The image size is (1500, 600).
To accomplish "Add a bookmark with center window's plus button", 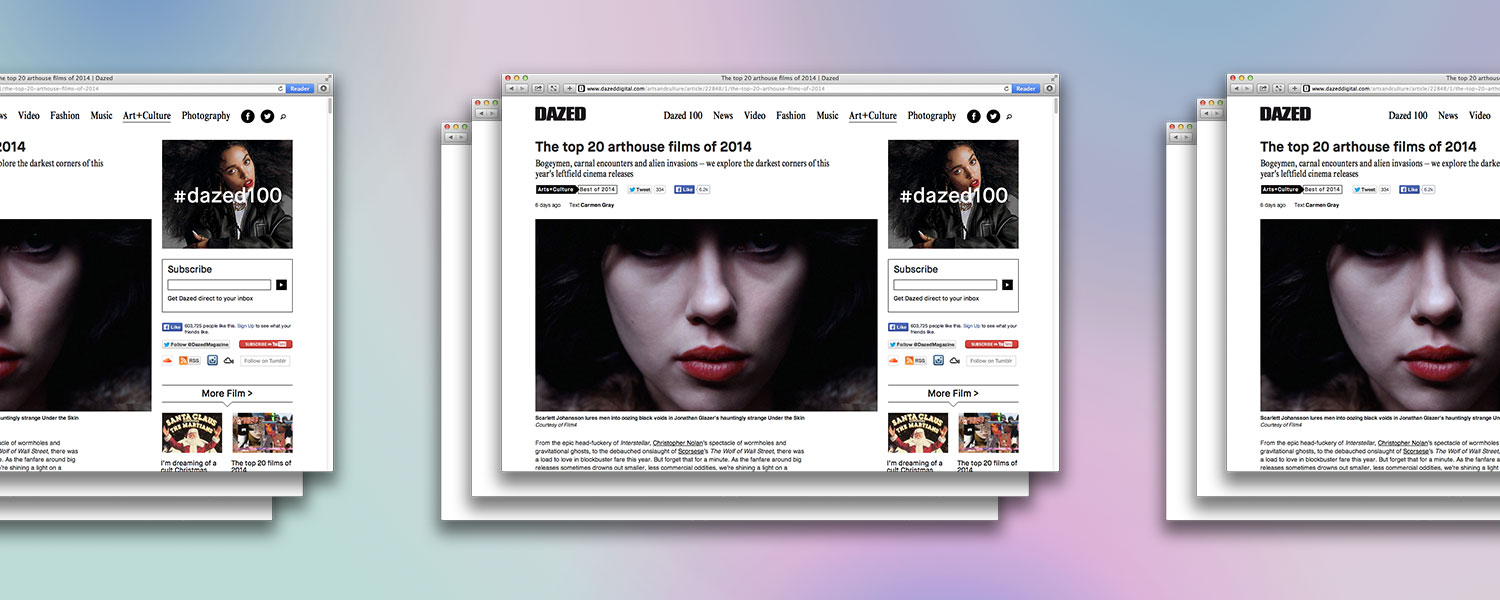I will click(x=569, y=89).
